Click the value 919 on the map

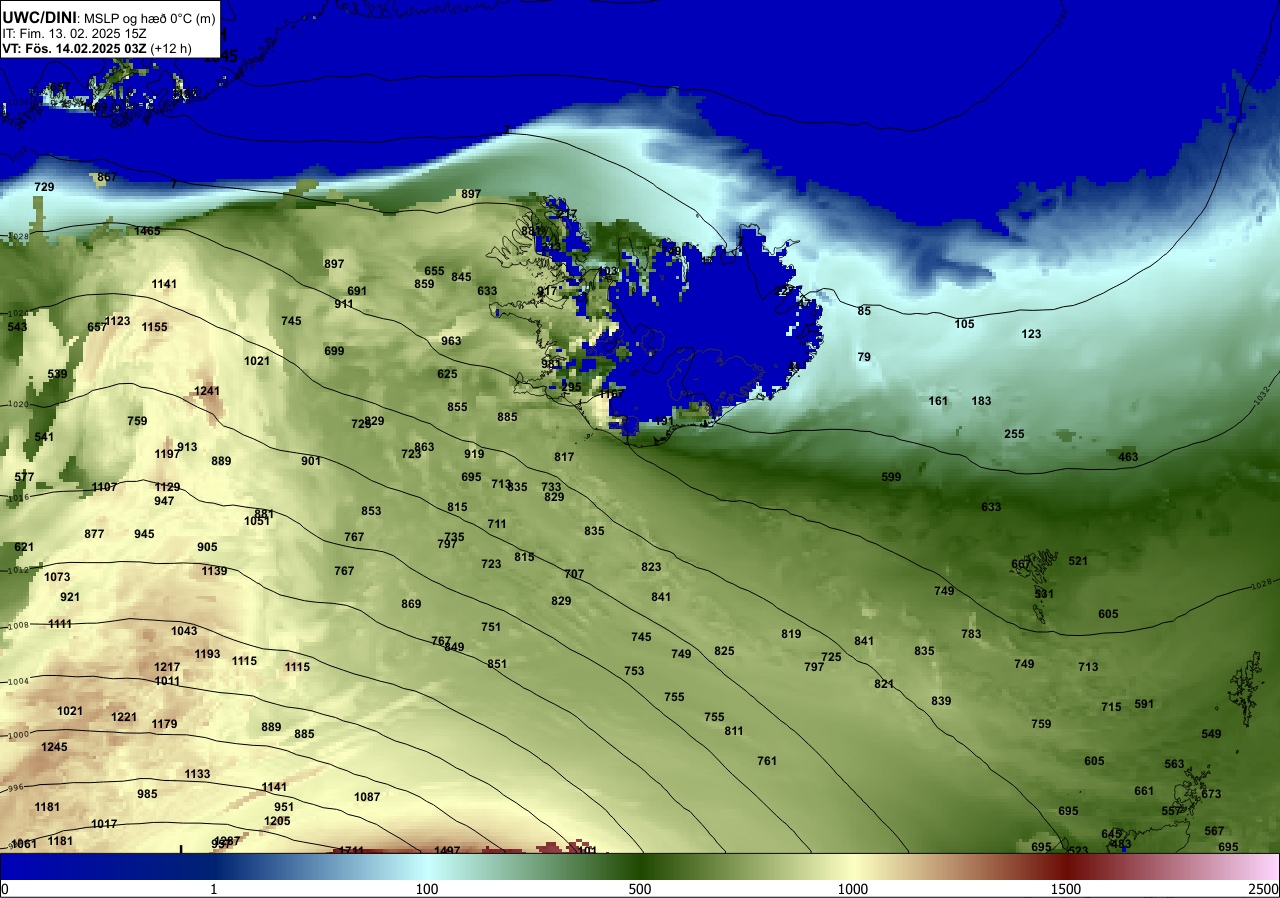click(474, 454)
